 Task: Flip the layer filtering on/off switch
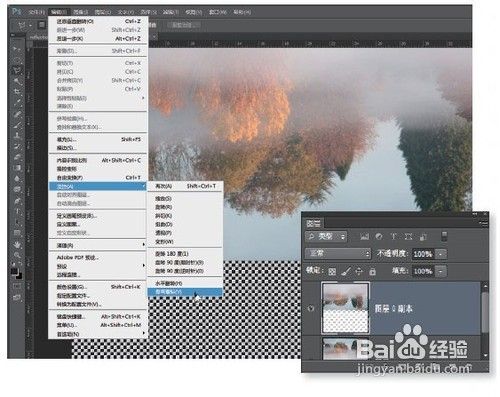click(444, 236)
